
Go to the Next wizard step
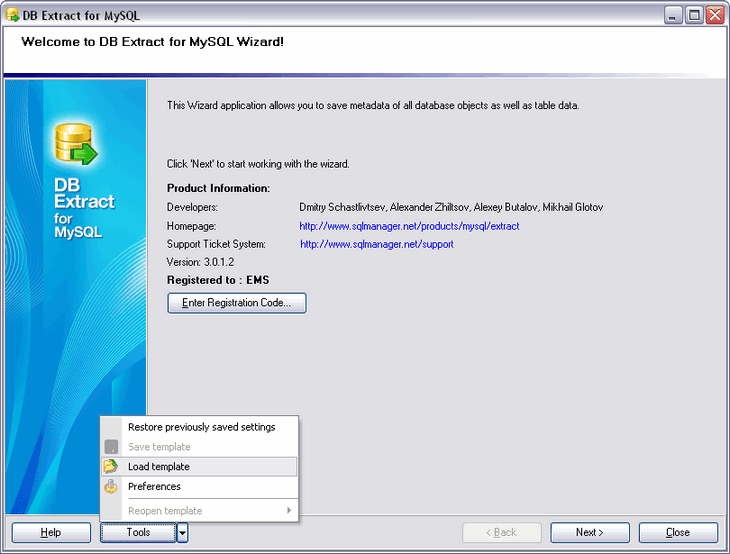pos(590,533)
